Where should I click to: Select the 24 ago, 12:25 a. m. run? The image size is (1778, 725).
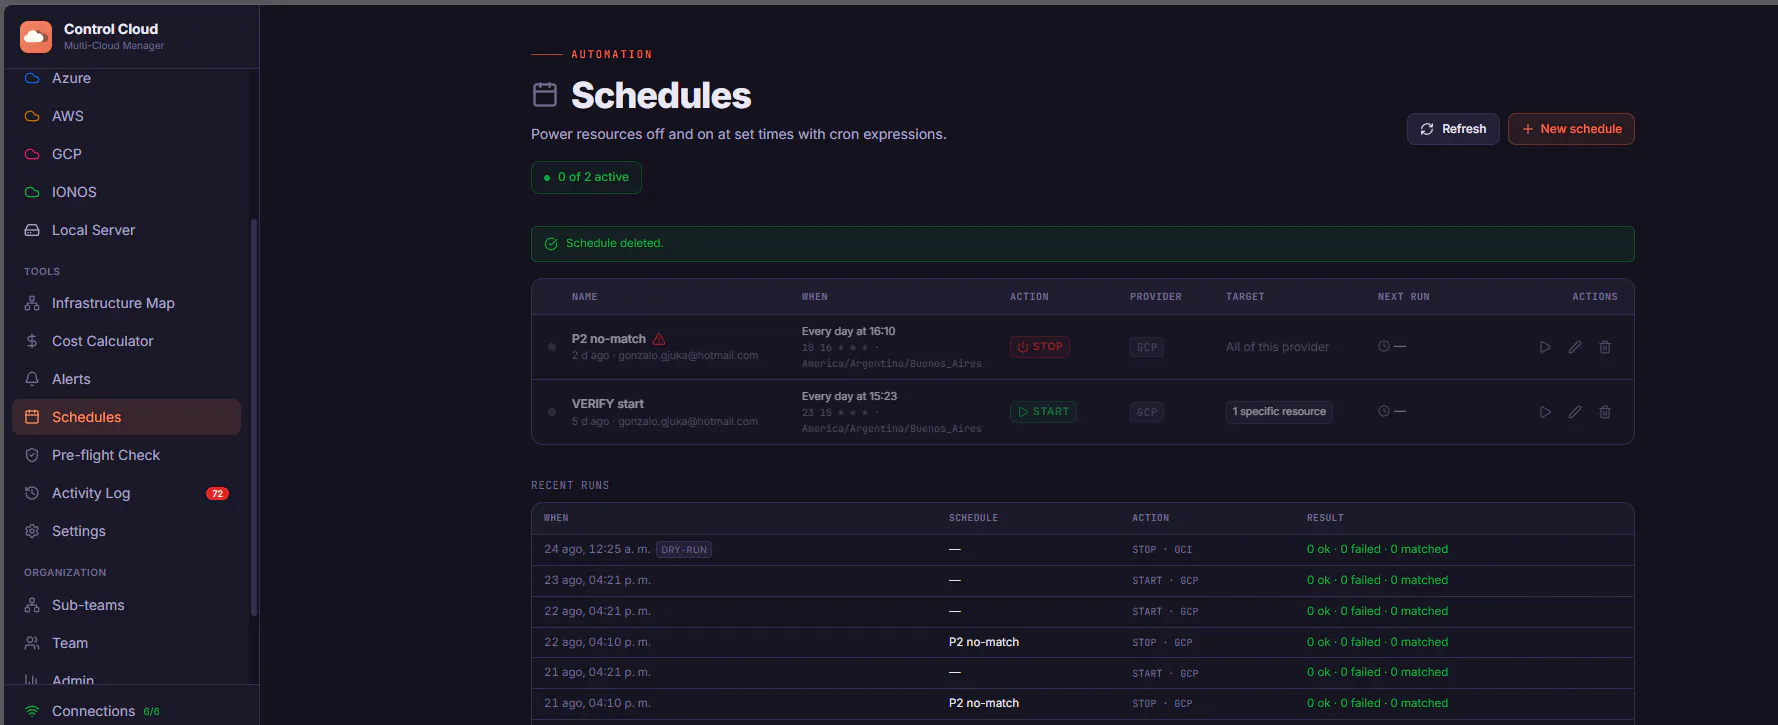click(1083, 549)
